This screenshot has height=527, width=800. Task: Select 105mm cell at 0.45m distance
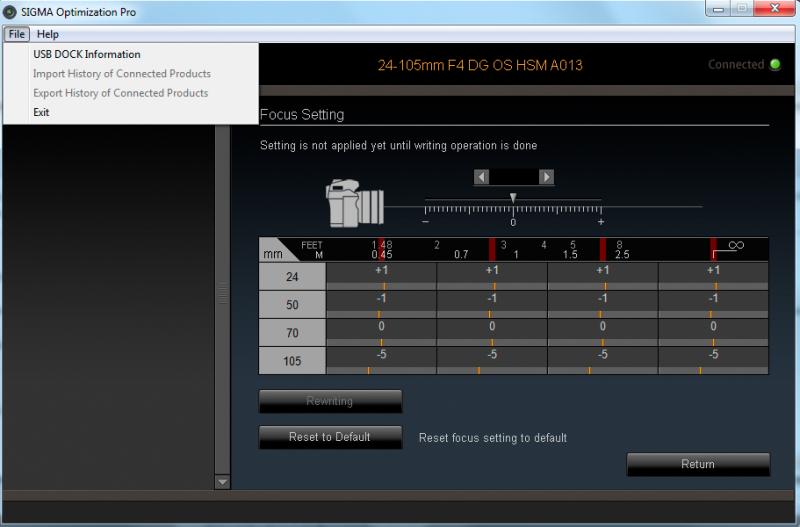pos(381,361)
